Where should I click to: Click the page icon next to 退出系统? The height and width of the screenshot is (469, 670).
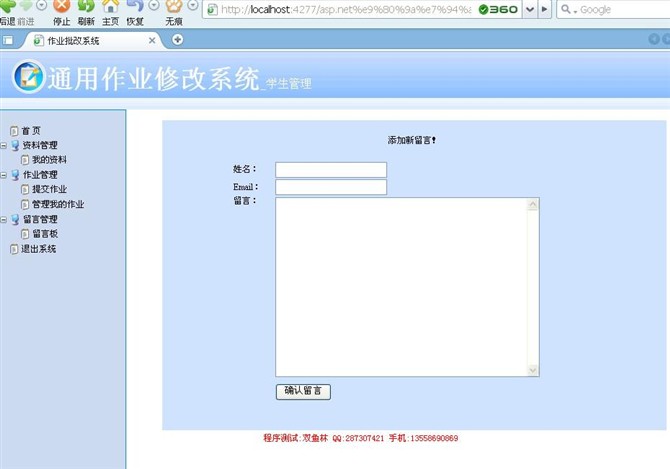(x=14, y=249)
